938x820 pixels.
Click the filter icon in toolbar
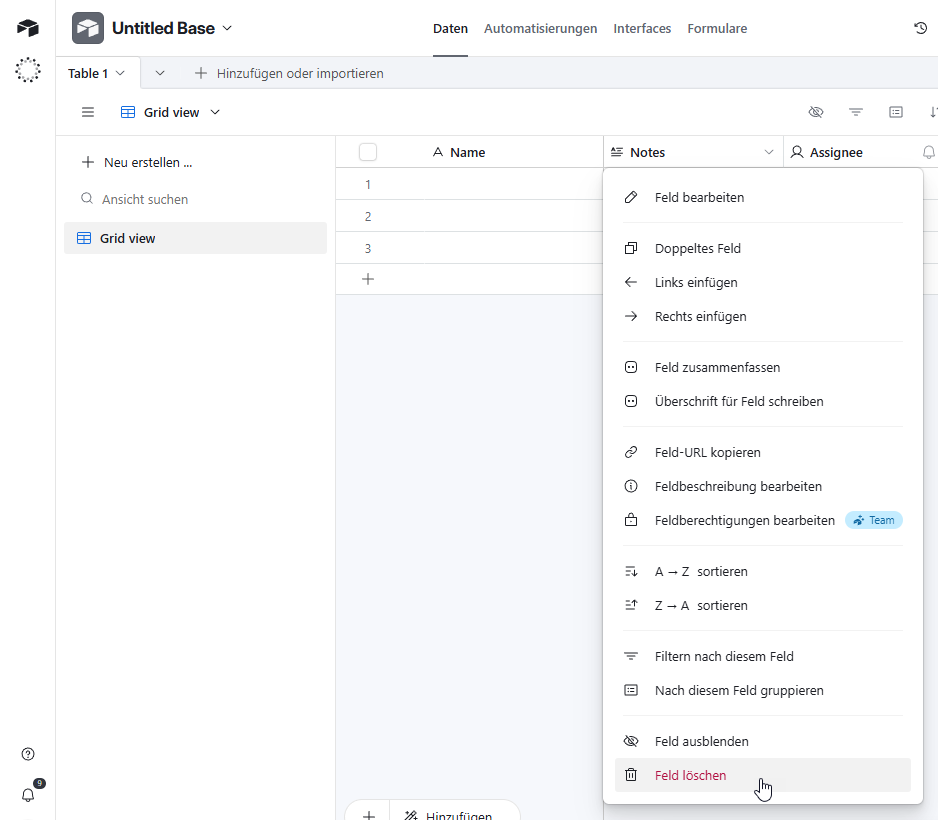856,112
